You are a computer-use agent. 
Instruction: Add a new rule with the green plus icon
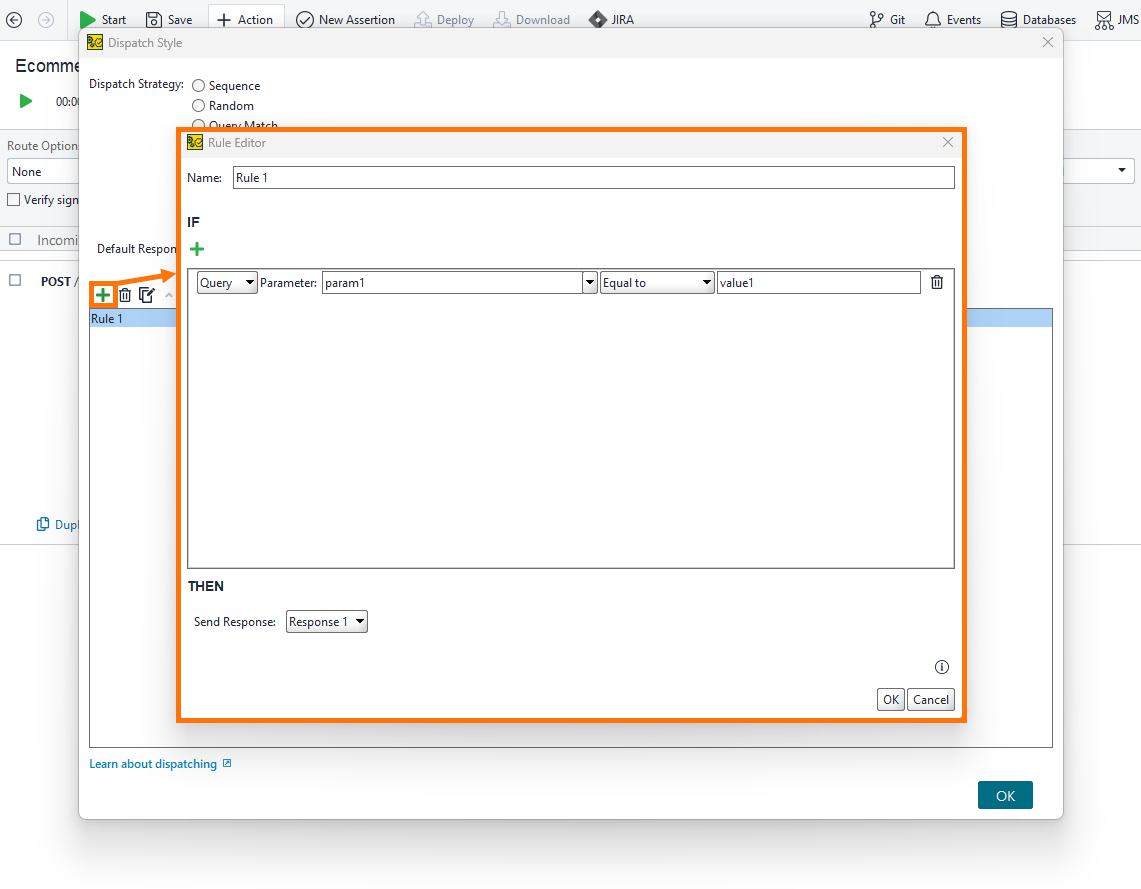pos(102,294)
